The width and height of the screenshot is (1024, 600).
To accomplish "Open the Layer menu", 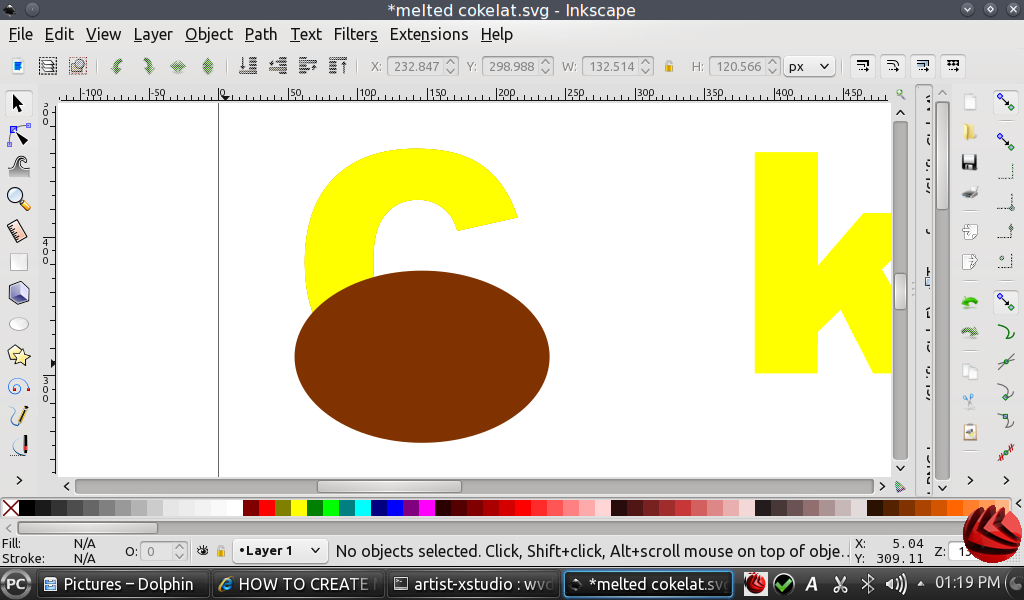I will [153, 35].
